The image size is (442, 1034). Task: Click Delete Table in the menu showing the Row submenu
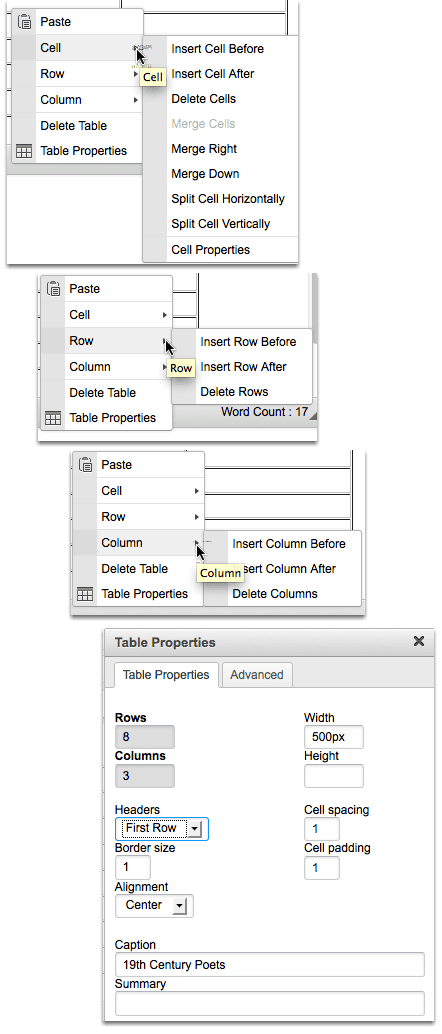102,393
